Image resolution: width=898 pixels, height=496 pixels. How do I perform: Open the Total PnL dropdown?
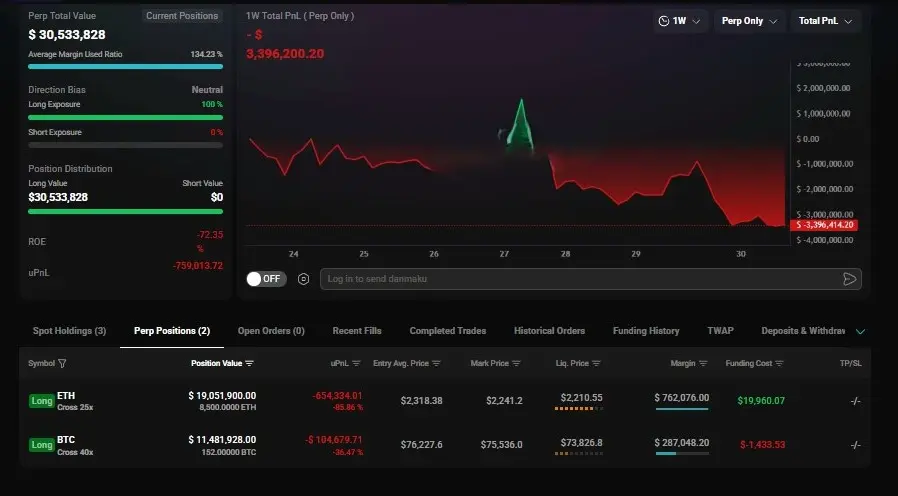825,21
